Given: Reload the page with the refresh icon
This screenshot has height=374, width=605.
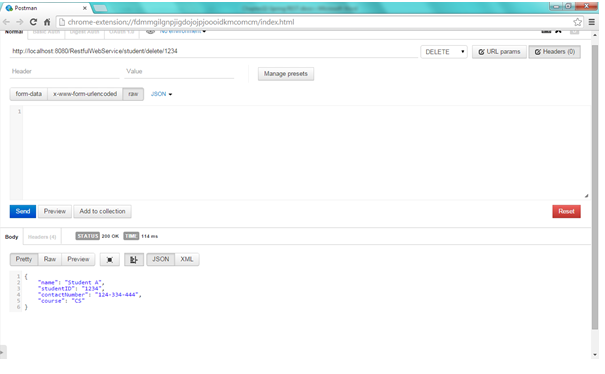Looking at the screenshot, I should pyautogui.click(x=33, y=22).
